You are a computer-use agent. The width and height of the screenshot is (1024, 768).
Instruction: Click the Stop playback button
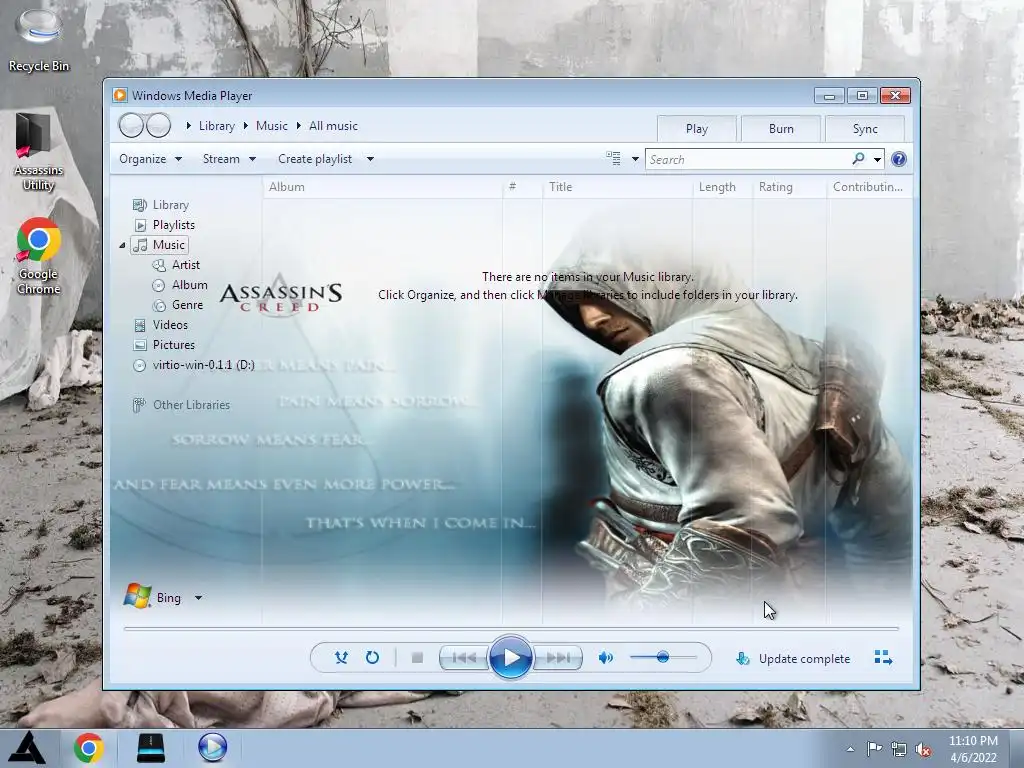(417, 658)
